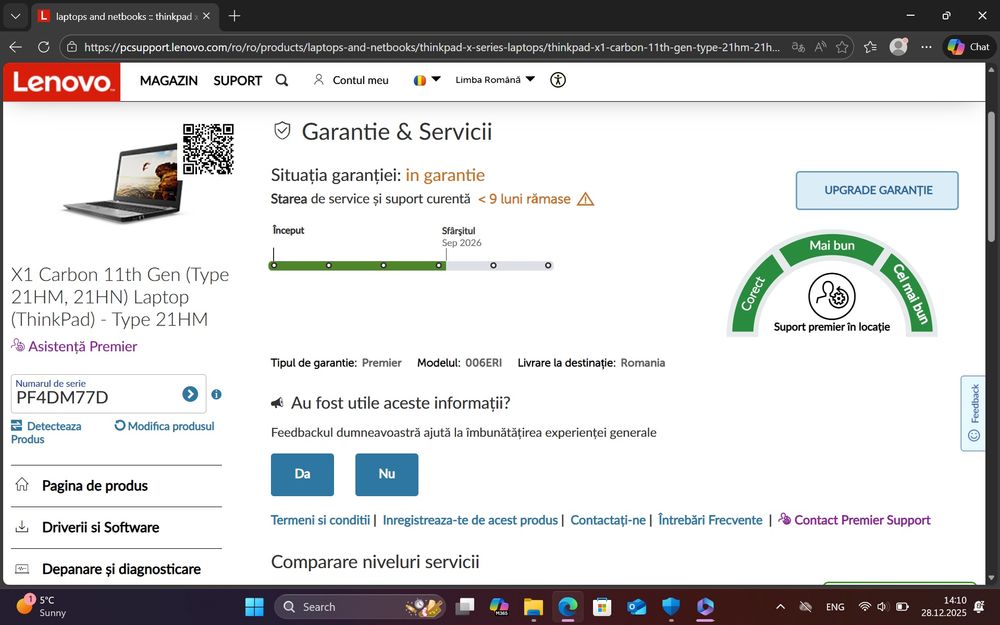Screen dimensions: 1000x625
Task: Click the Lenovo logo
Action: (x=61, y=82)
